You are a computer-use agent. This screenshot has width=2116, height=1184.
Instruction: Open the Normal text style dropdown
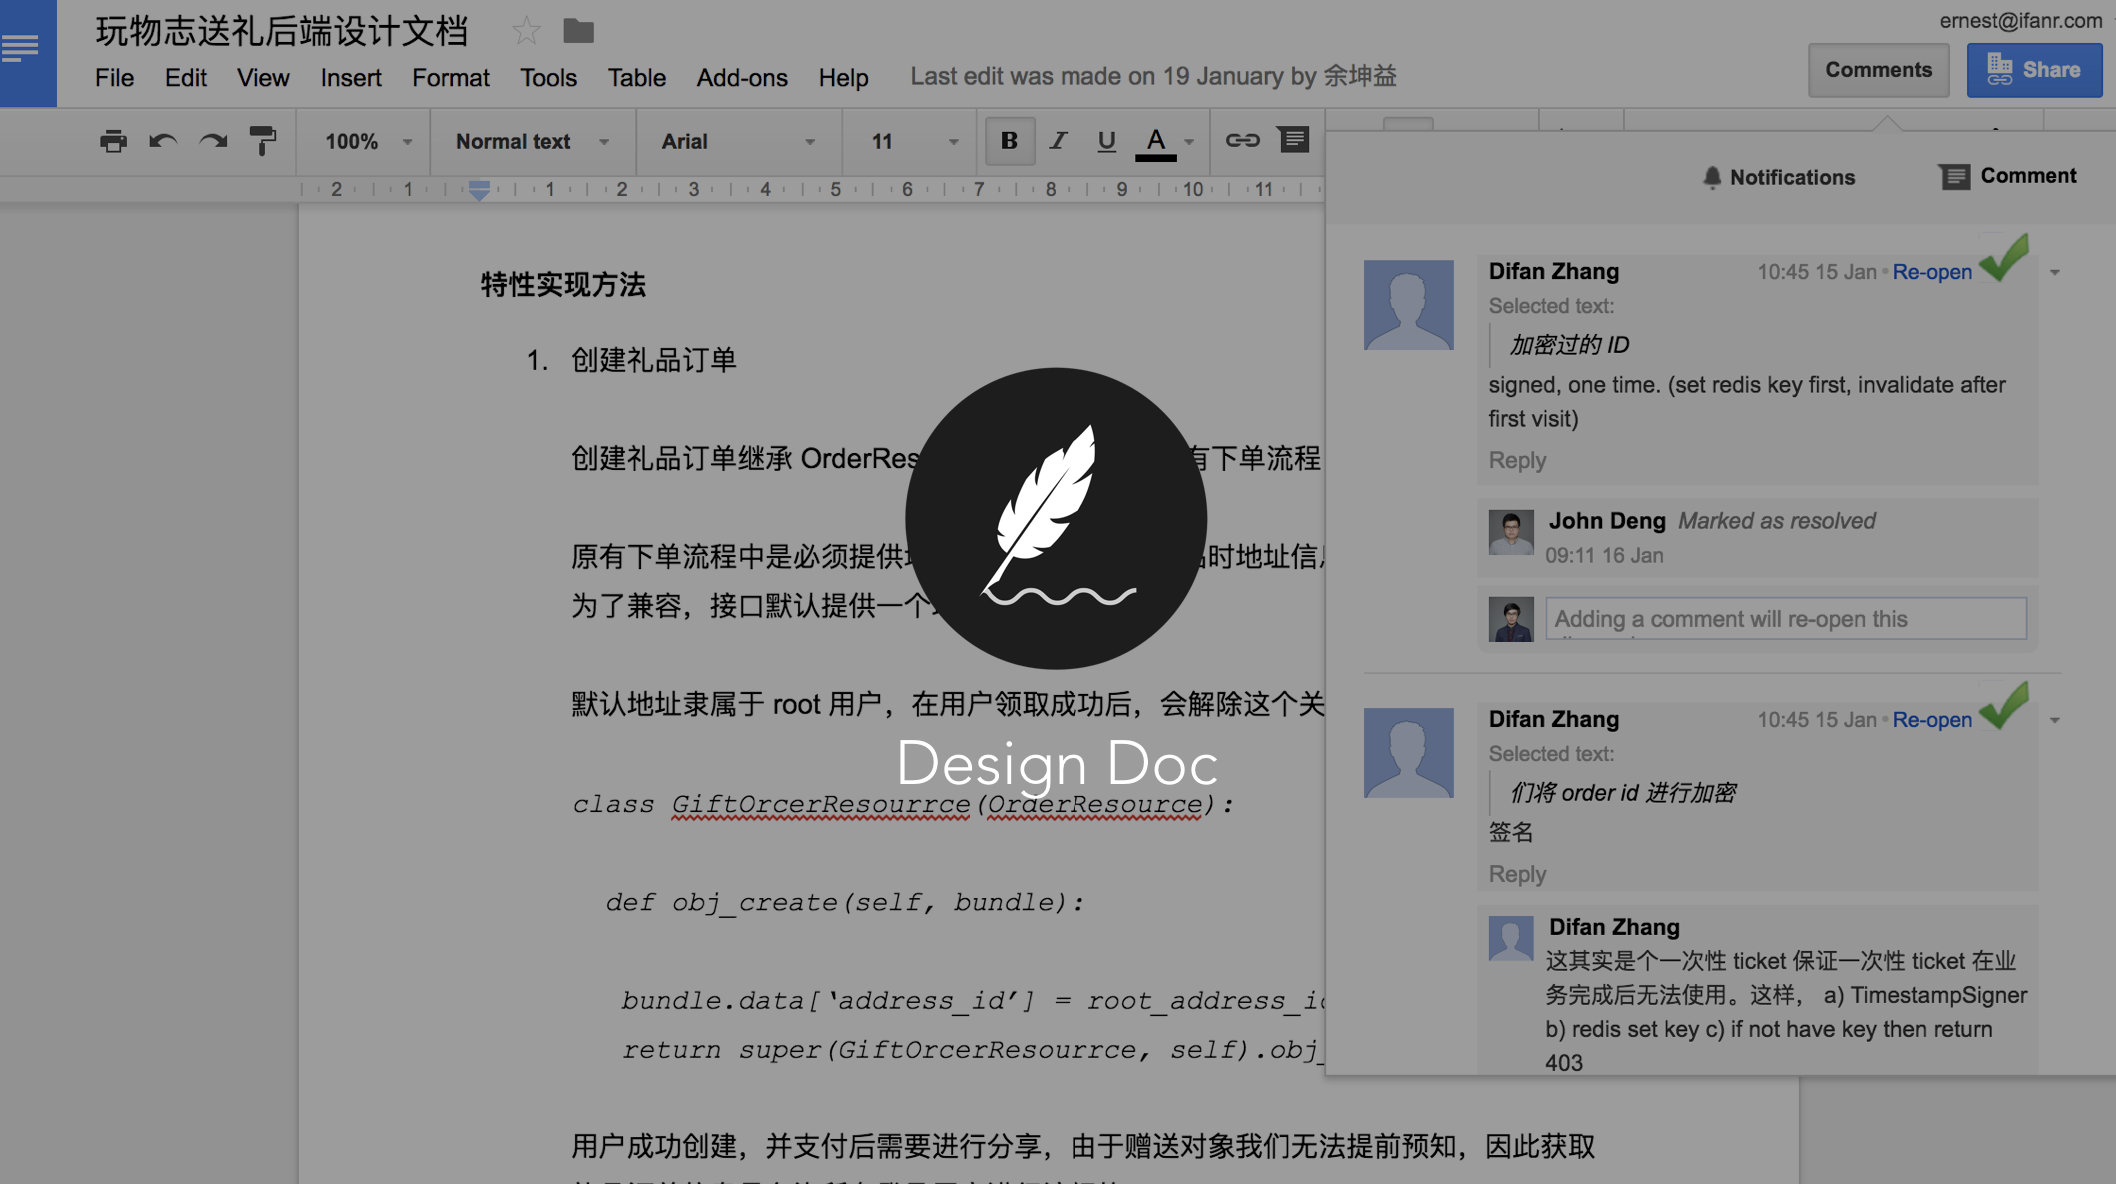[532, 141]
